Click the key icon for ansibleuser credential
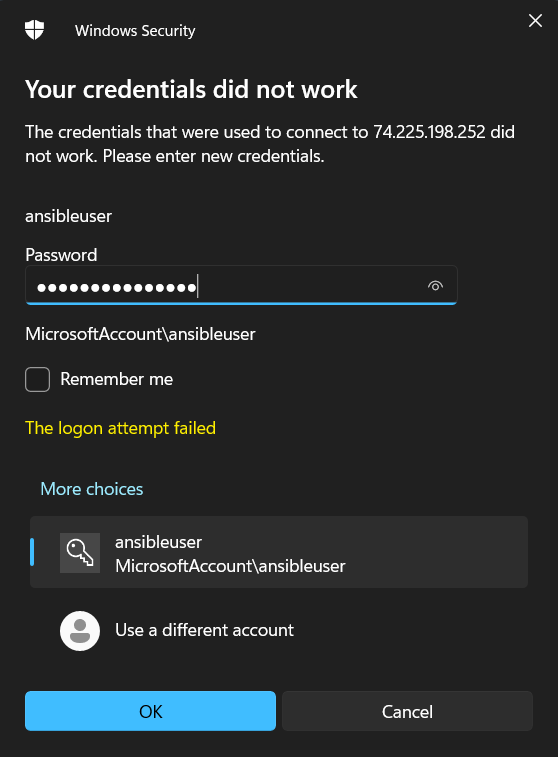Image resolution: width=558 pixels, height=757 pixels. [80, 553]
